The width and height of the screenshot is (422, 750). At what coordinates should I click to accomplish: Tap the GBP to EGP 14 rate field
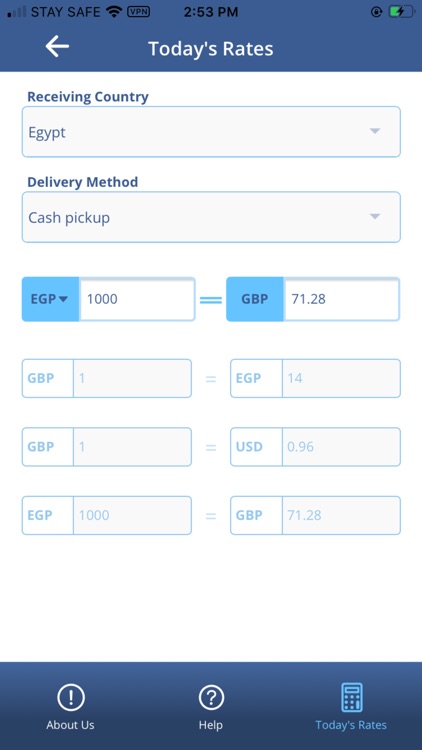coord(341,378)
